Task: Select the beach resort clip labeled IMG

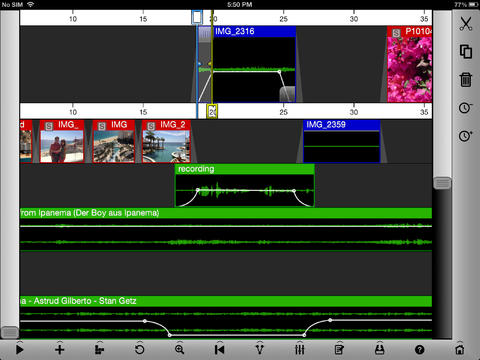Action: point(114,142)
